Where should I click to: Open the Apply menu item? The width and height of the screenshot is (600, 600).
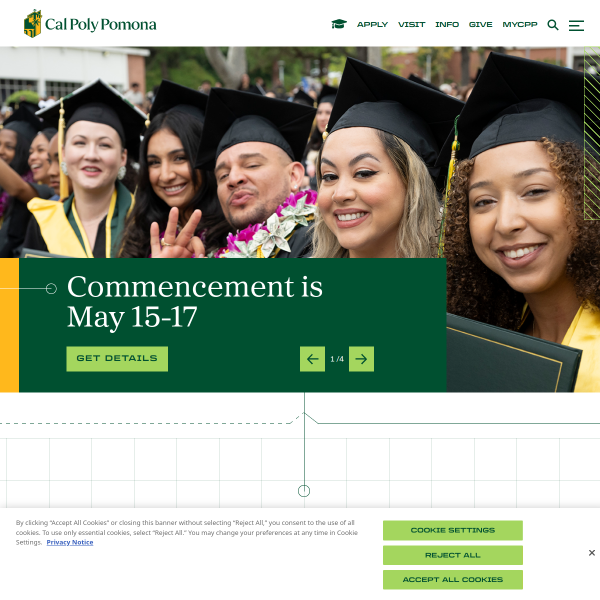(x=372, y=24)
